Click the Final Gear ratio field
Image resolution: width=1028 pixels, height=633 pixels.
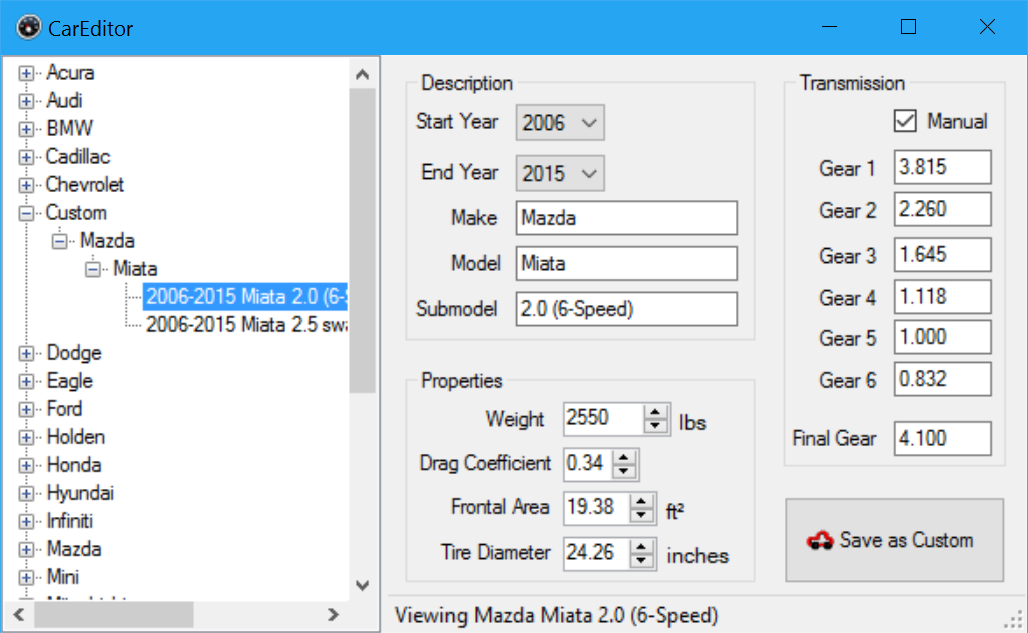click(942, 438)
